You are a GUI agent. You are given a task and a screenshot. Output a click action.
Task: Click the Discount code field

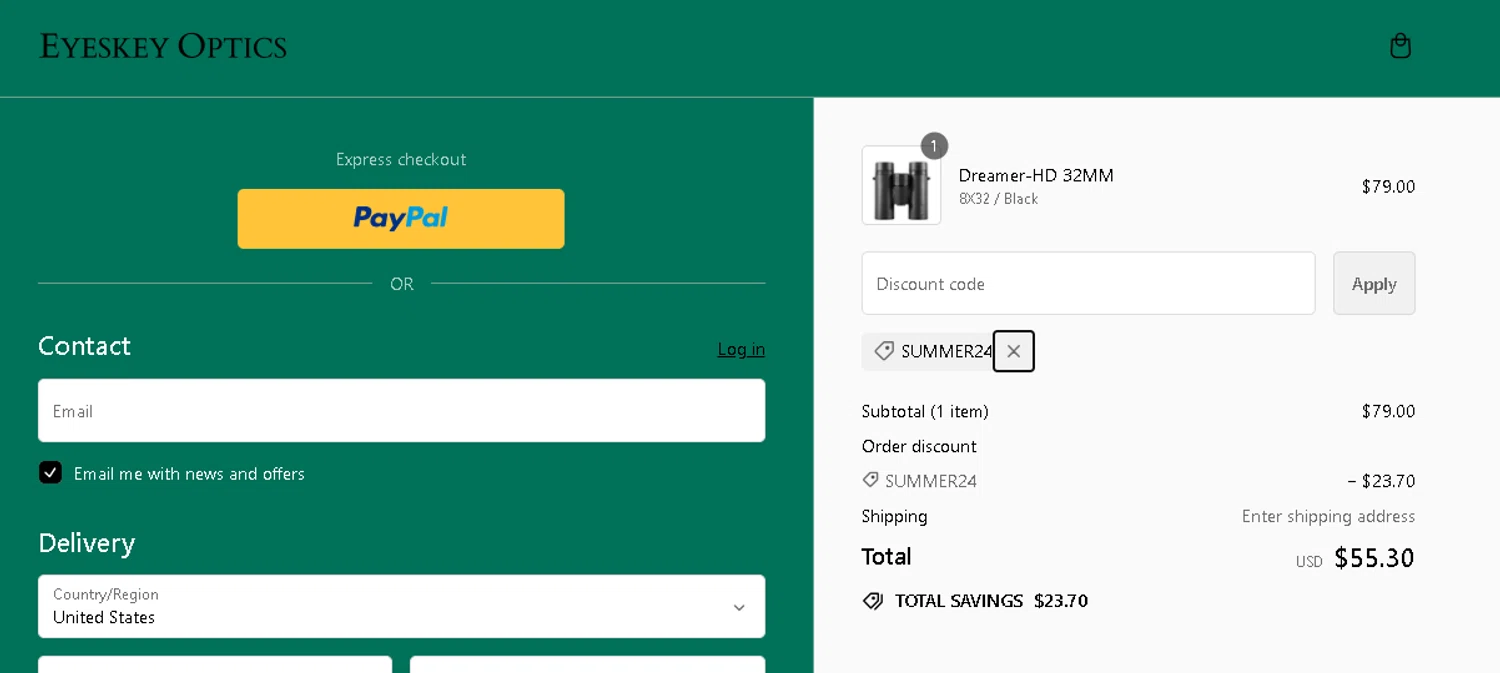(1088, 283)
